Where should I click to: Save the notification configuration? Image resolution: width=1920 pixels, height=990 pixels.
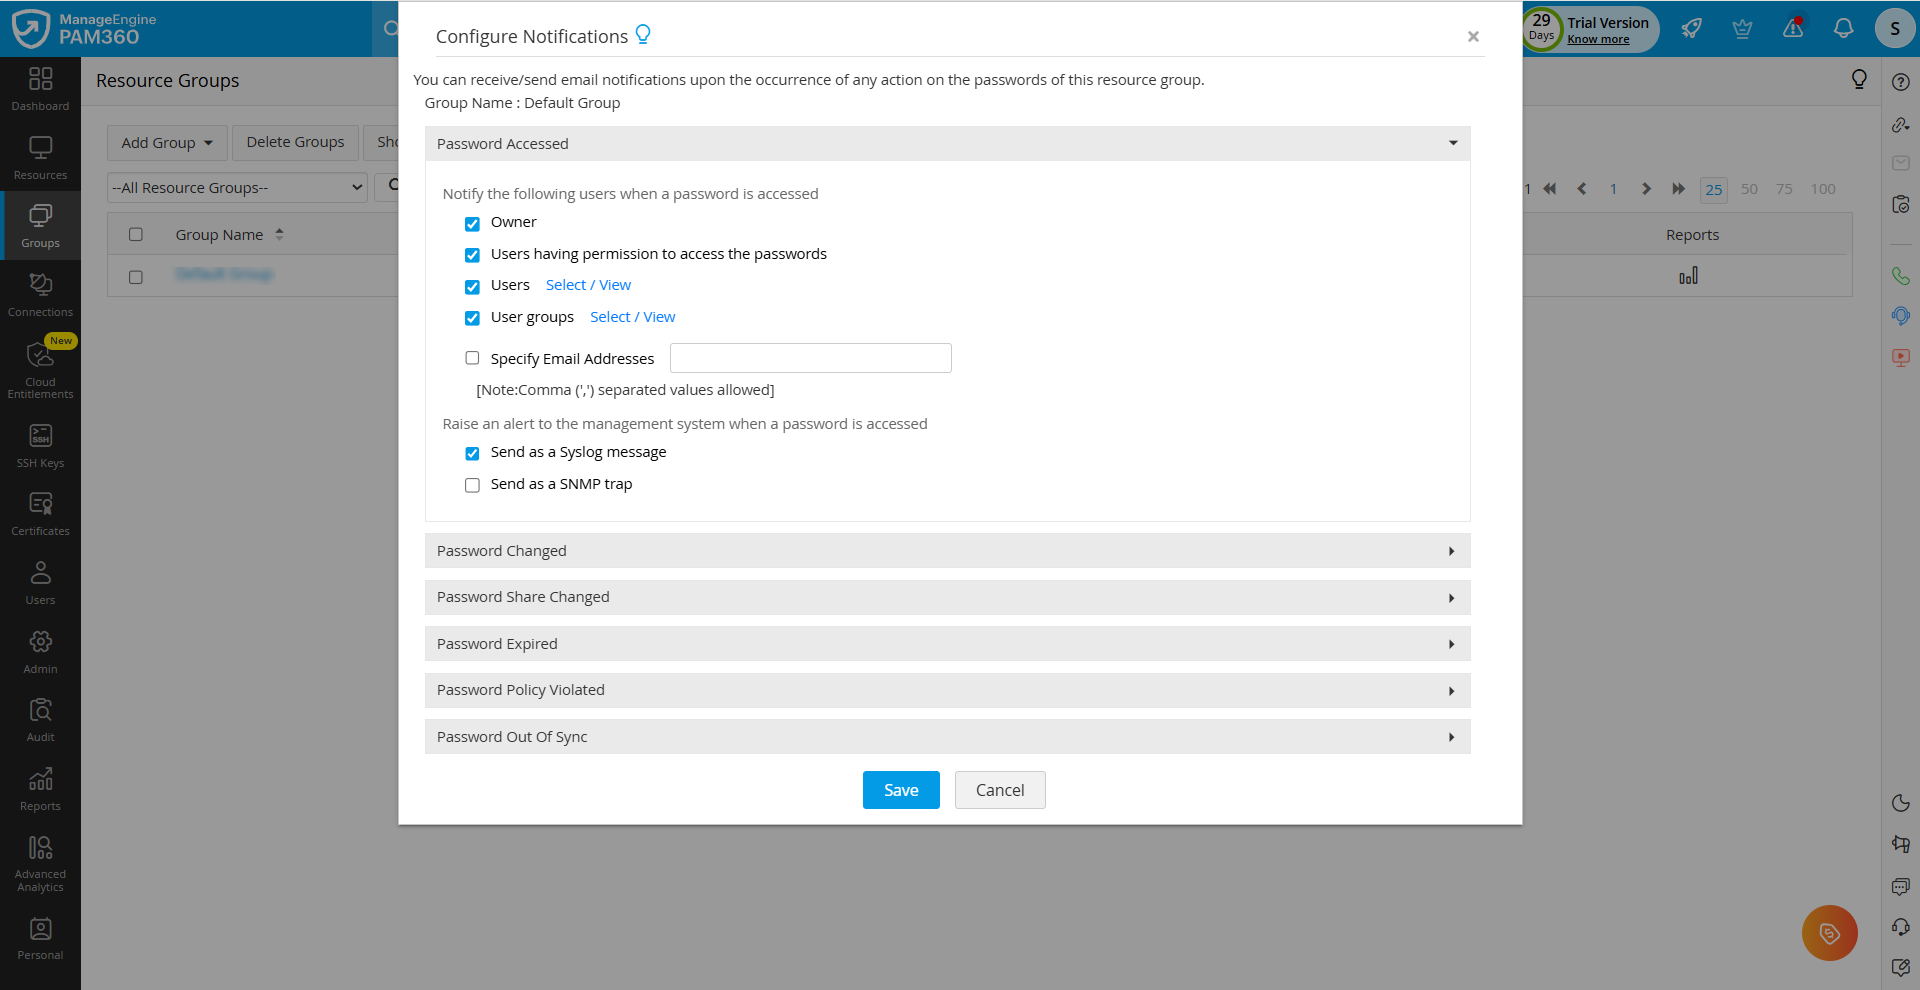[900, 790]
